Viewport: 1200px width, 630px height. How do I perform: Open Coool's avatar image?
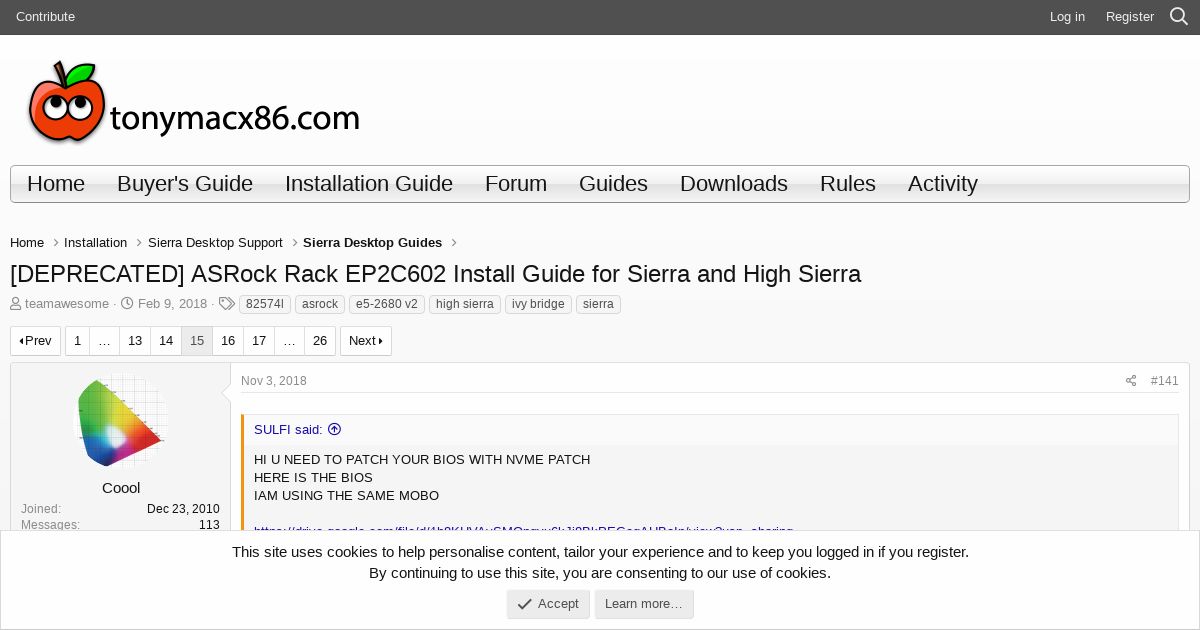point(121,422)
